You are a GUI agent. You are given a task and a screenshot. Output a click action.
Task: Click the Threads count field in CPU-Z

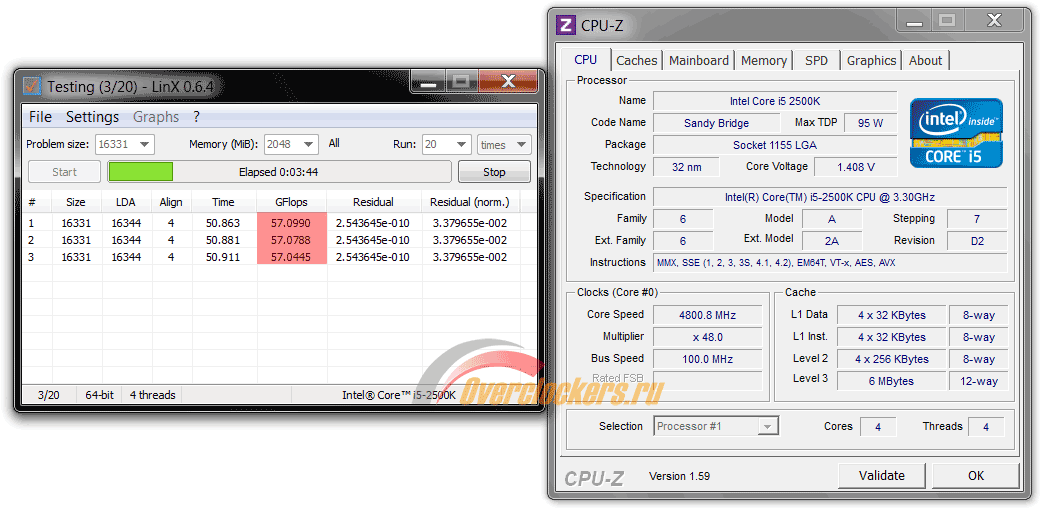[x=986, y=427]
